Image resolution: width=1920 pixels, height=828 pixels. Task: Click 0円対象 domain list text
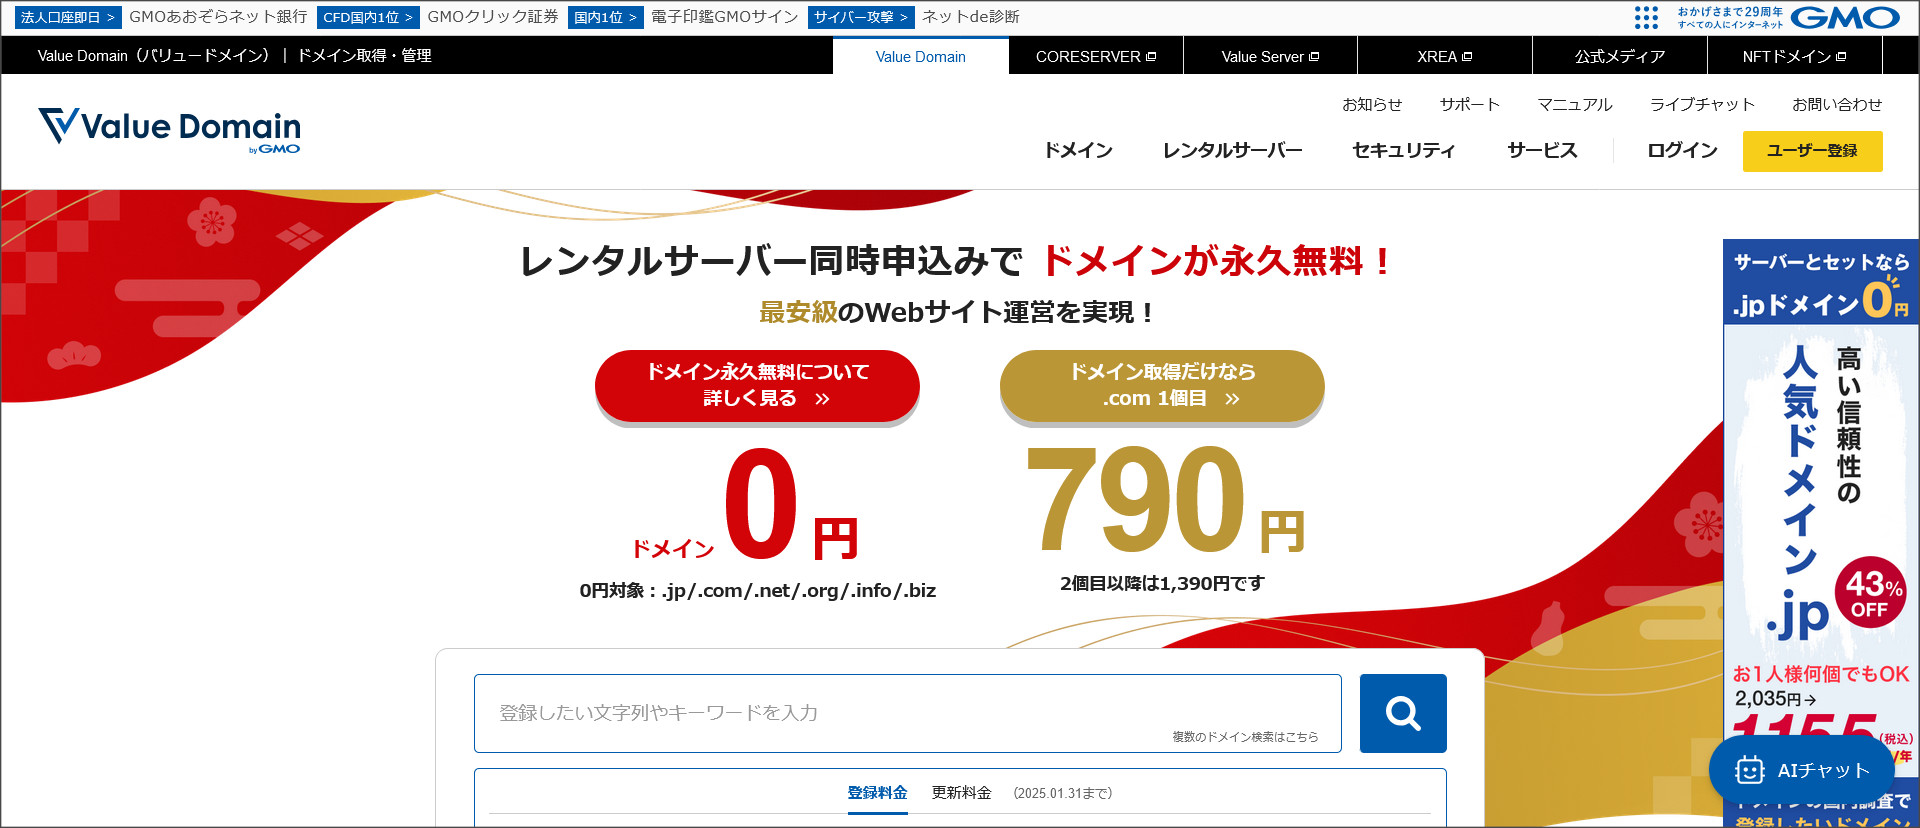click(x=758, y=591)
